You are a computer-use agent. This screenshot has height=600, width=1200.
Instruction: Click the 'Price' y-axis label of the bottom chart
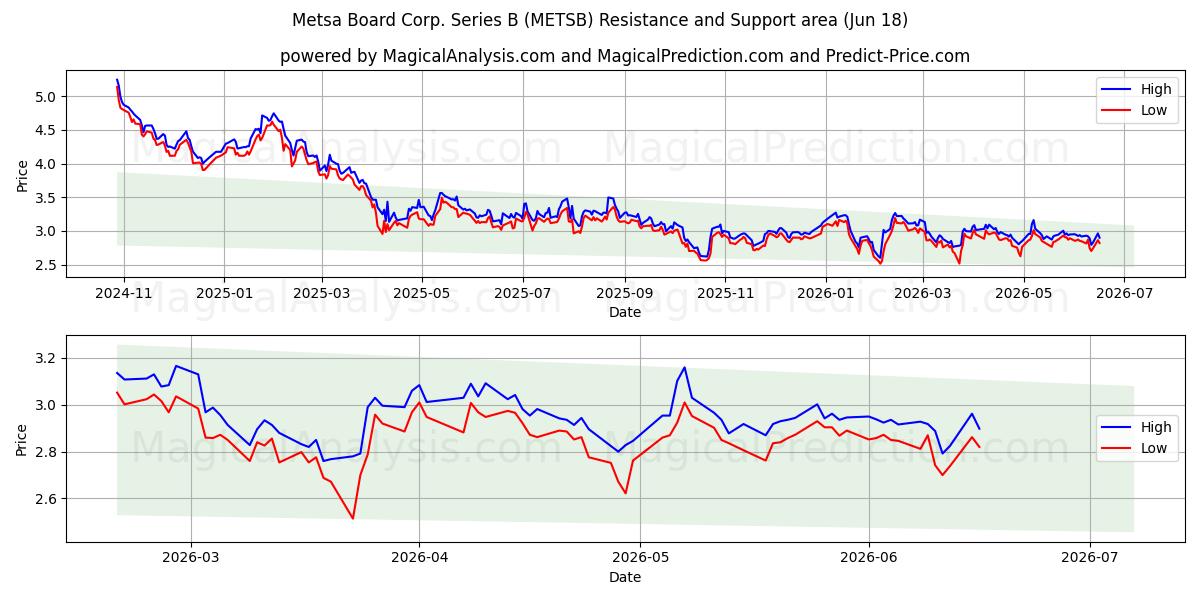click(22, 439)
